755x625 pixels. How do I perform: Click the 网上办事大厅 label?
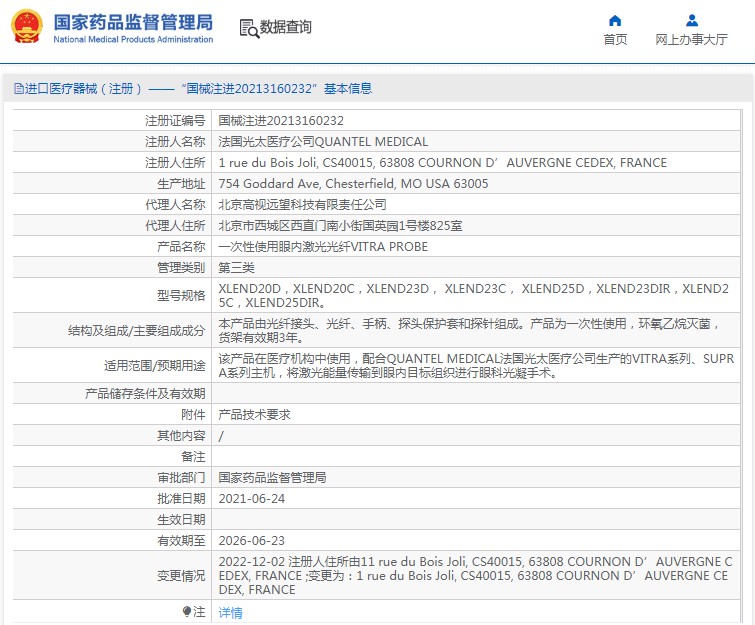click(691, 39)
